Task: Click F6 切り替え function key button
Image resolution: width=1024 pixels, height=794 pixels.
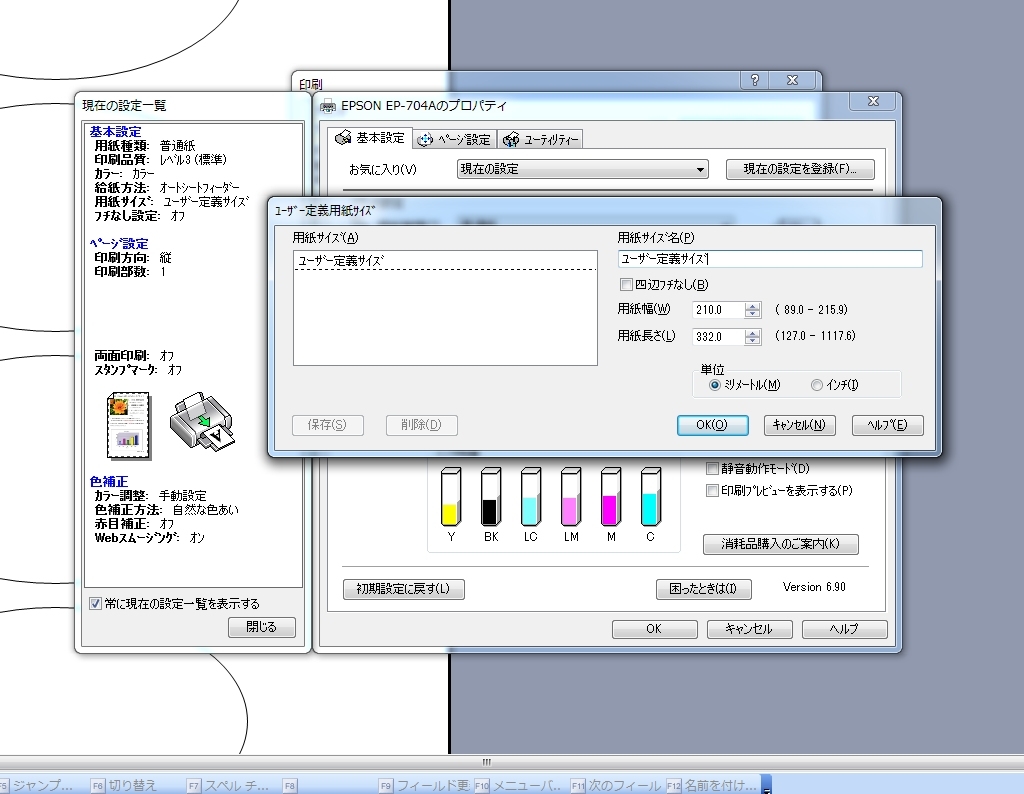Action: tap(124, 786)
